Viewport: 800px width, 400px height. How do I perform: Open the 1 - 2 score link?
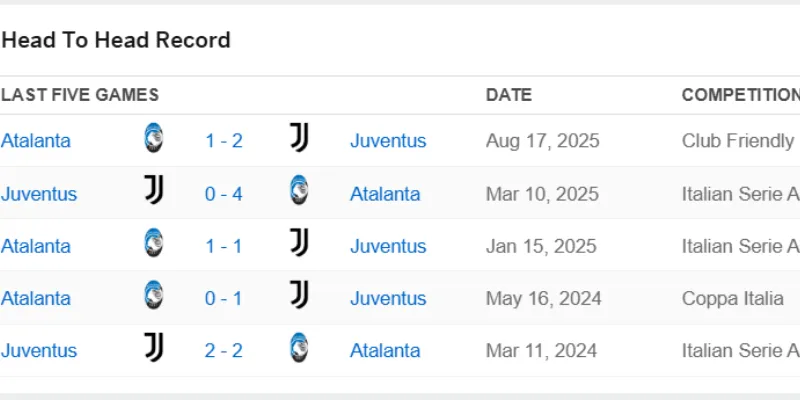pyautogui.click(x=224, y=141)
